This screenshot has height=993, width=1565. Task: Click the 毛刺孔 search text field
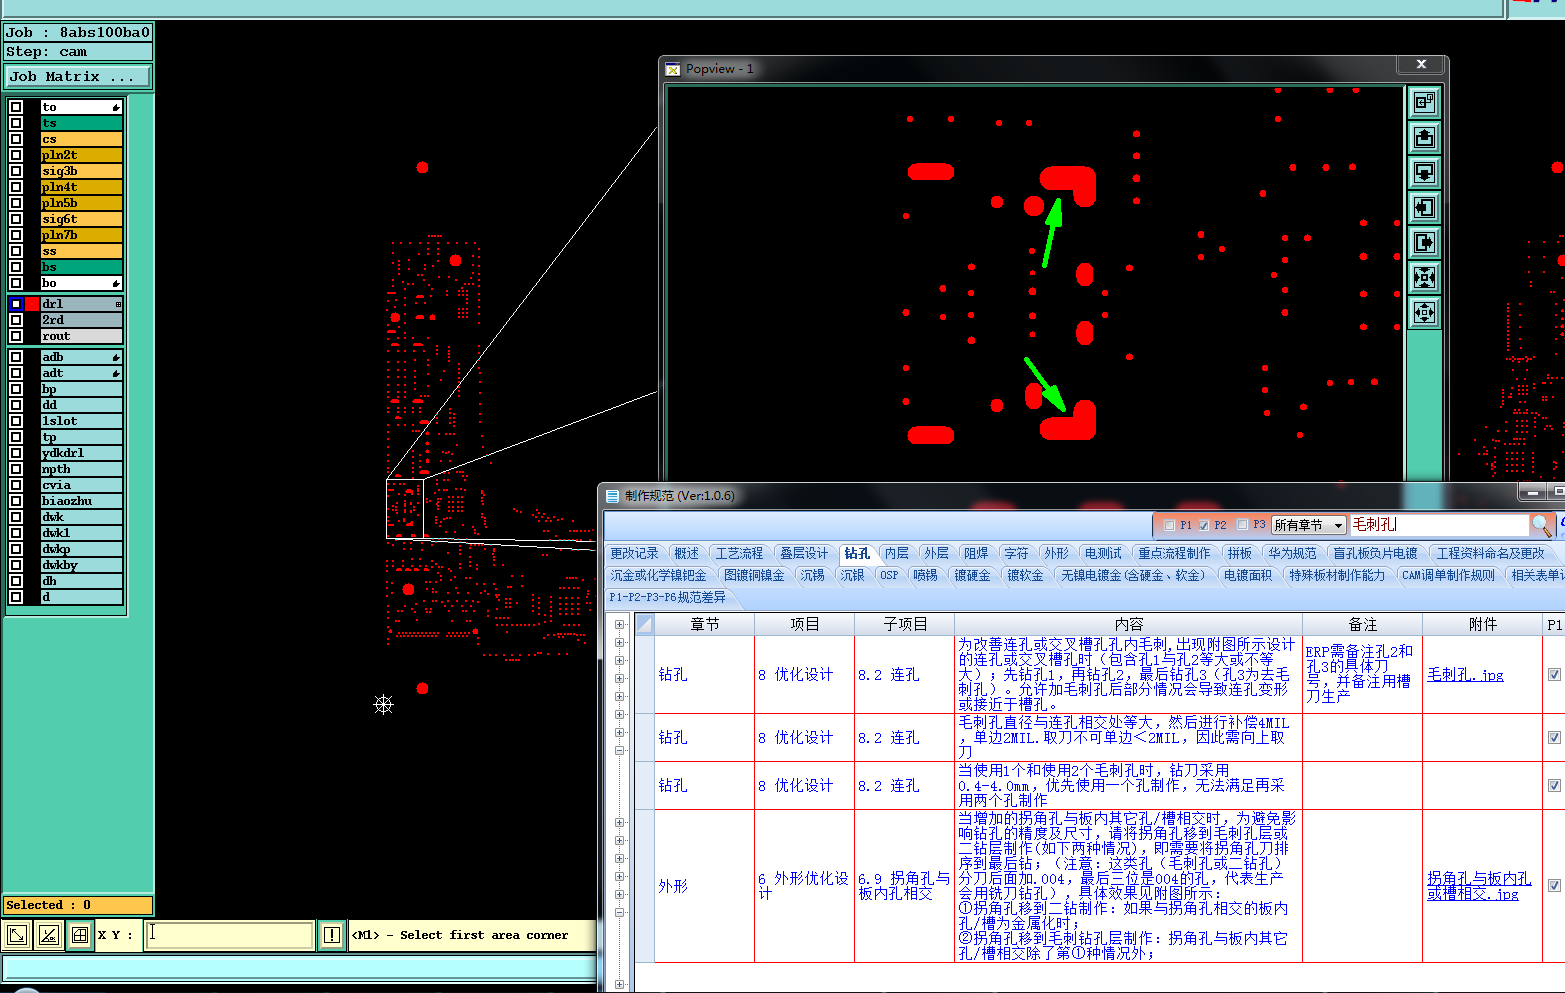[x=1438, y=525]
